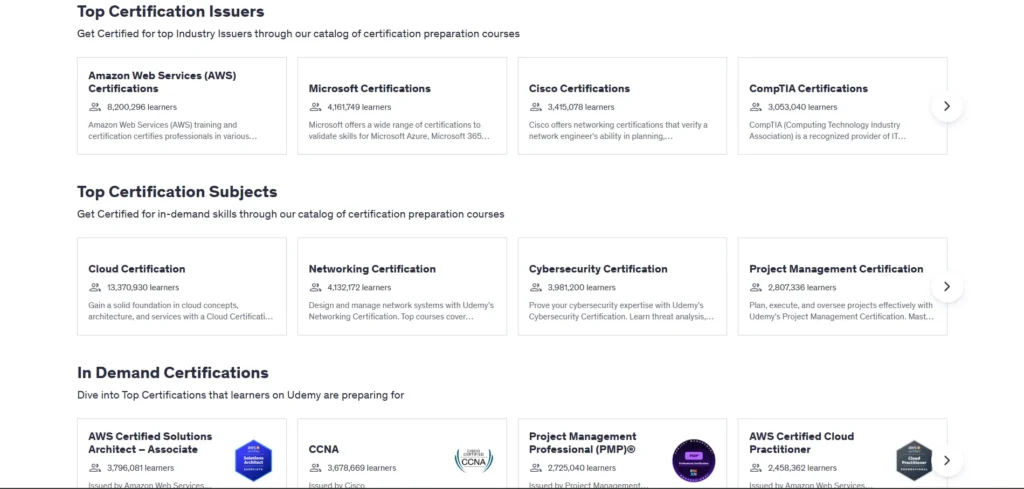The height and width of the screenshot is (489, 1024).
Task: Click learners icon under Amazon Web Services Certifications
Action: pyautogui.click(x=95, y=107)
